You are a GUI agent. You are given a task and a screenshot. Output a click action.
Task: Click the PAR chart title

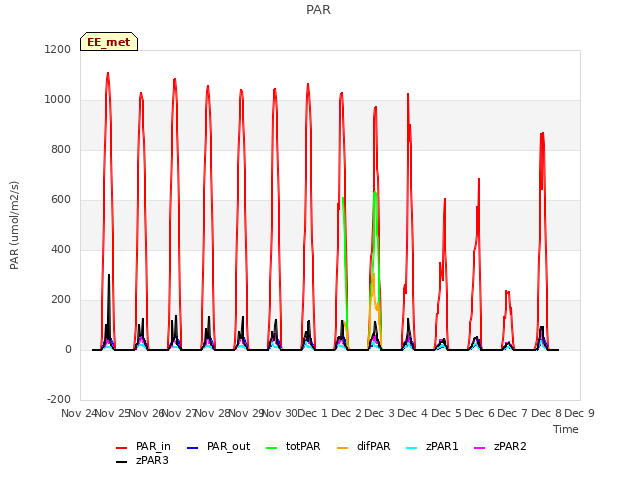click(x=318, y=10)
